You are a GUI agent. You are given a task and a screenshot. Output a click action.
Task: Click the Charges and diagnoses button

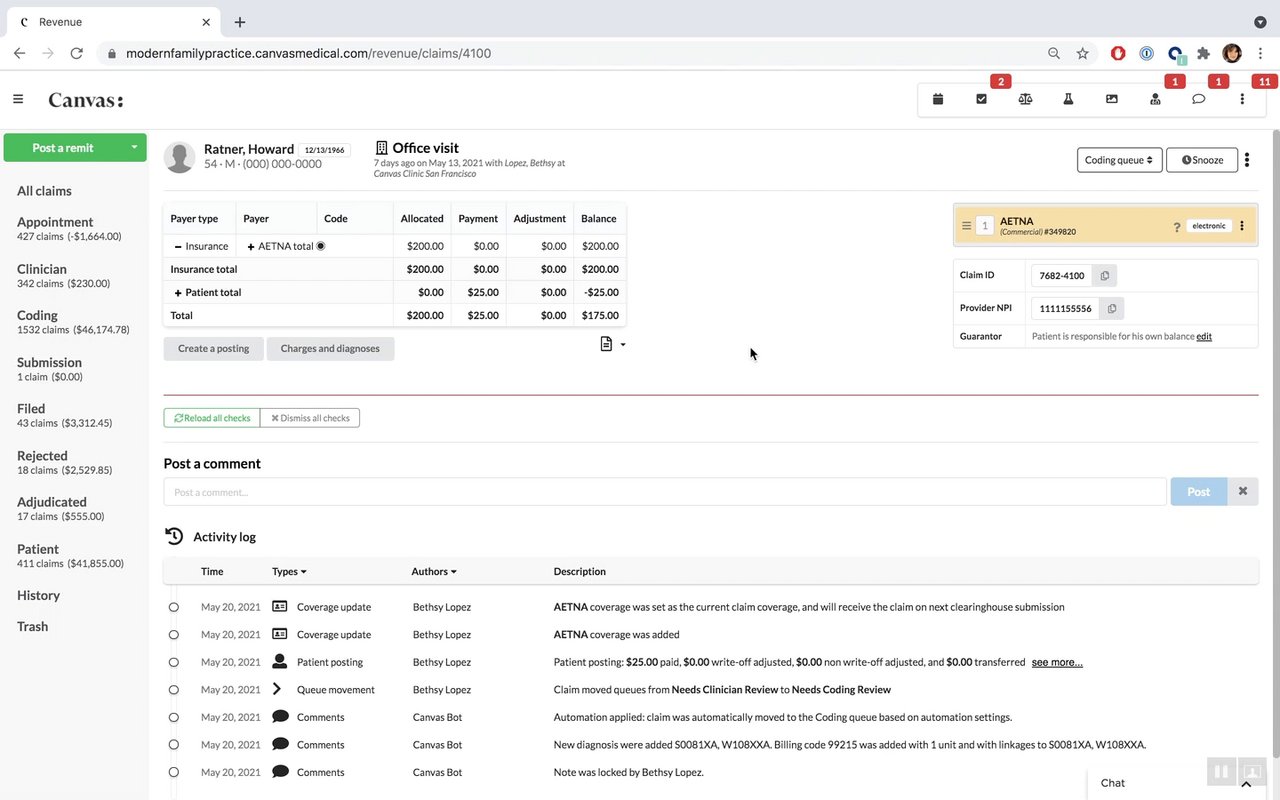[x=330, y=349]
